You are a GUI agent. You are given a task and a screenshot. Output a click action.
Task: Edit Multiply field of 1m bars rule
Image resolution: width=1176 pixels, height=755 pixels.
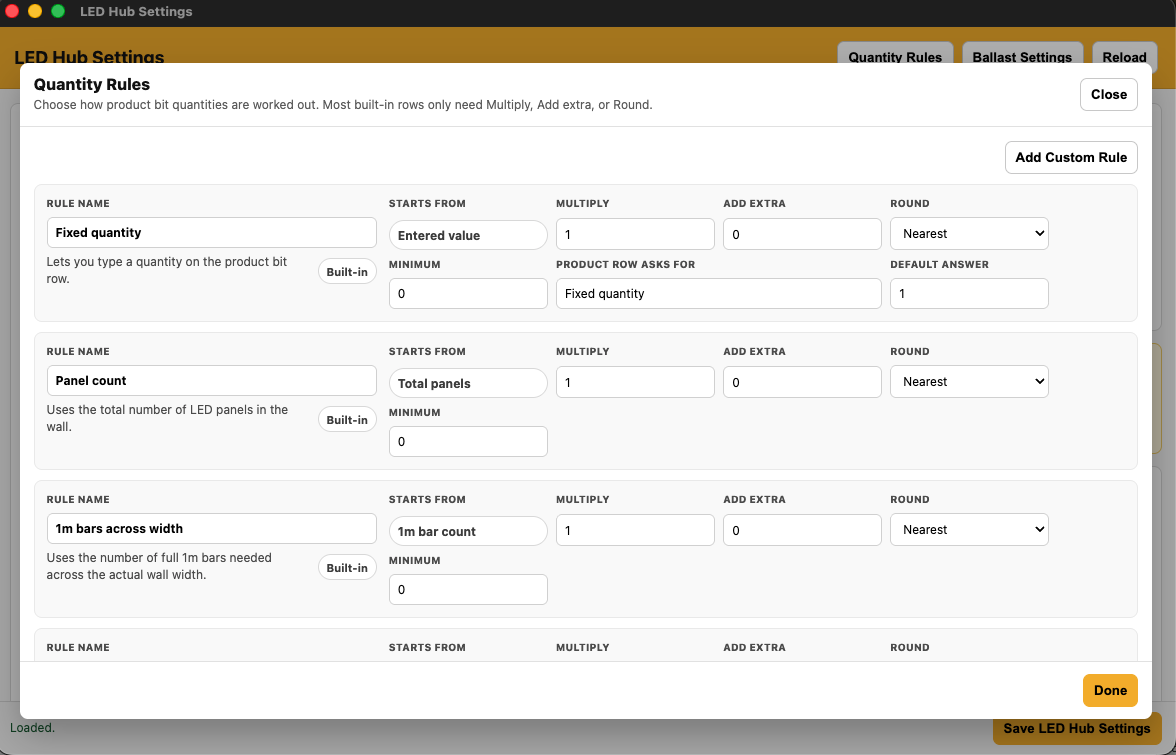pos(635,529)
